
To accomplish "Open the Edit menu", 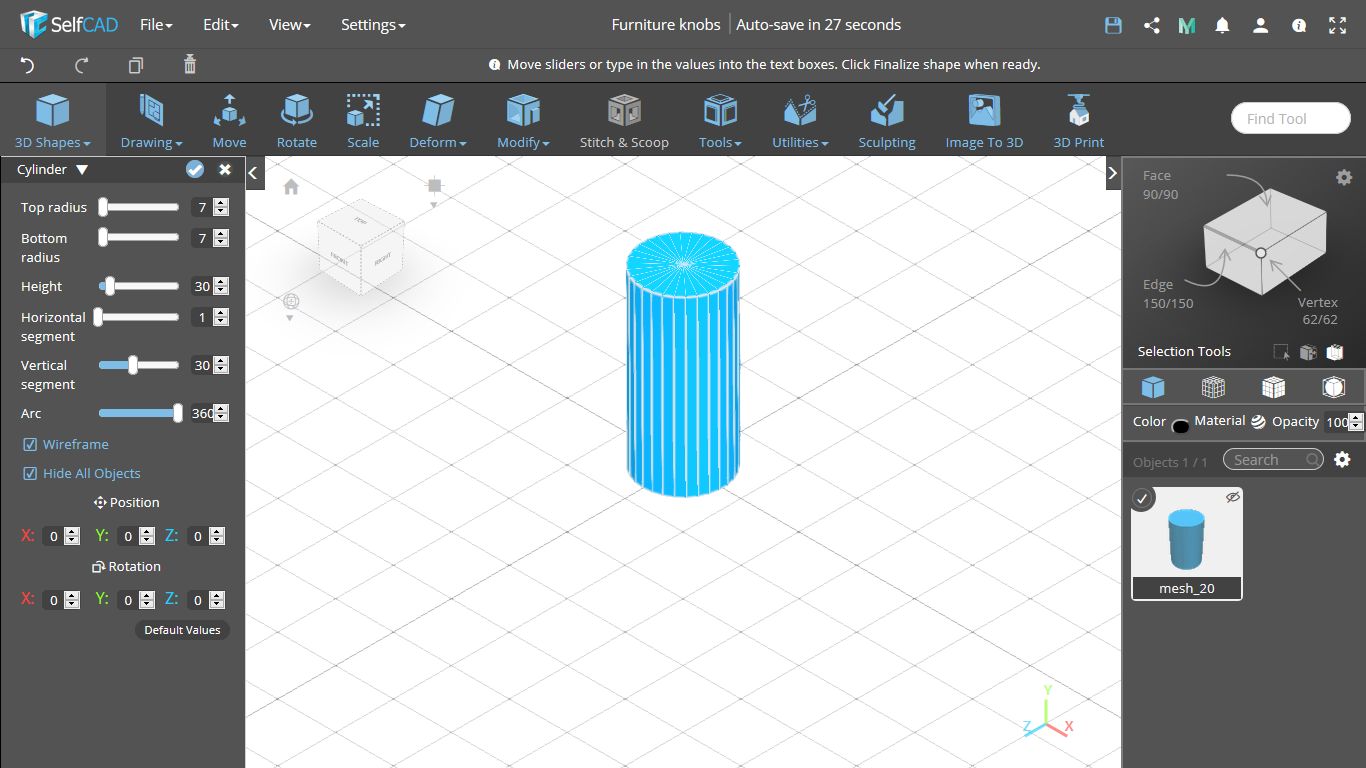I will (x=221, y=25).
